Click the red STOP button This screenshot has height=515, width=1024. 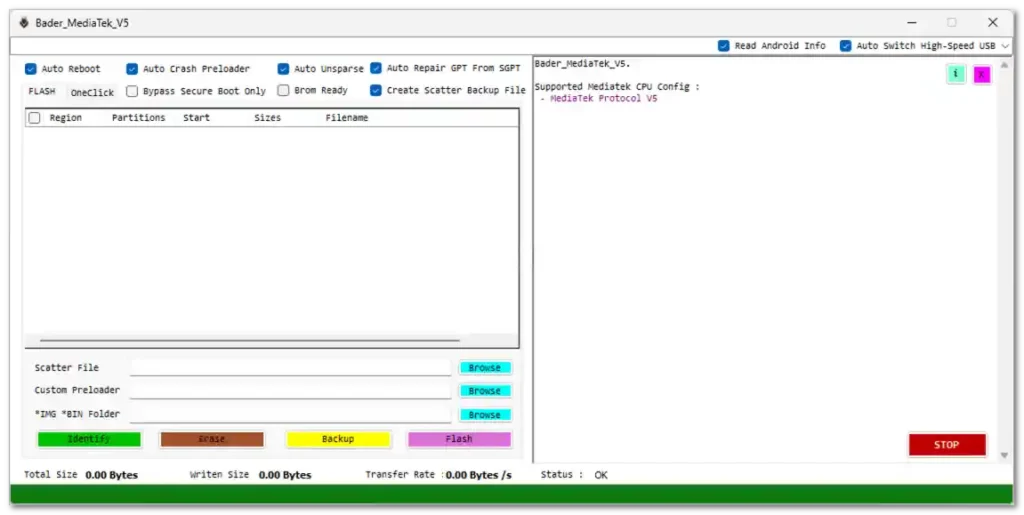[946, 445]
